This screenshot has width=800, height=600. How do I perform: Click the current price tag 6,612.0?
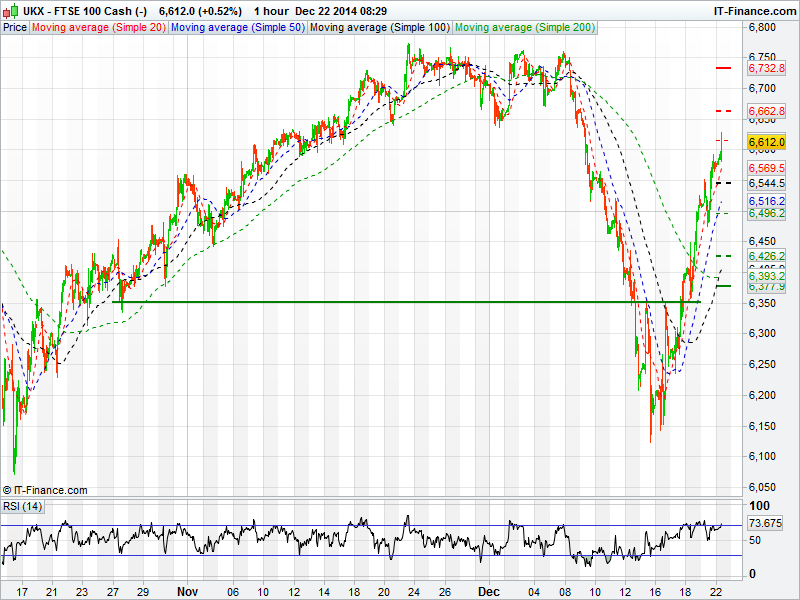tap(766, 143)
